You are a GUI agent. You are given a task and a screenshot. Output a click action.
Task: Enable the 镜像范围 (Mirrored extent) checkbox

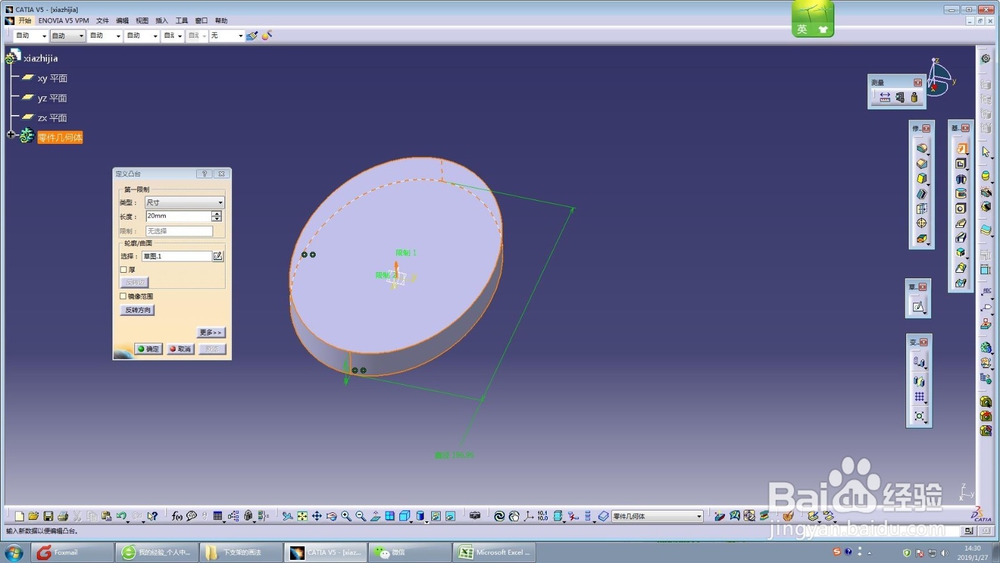point(123,296)
